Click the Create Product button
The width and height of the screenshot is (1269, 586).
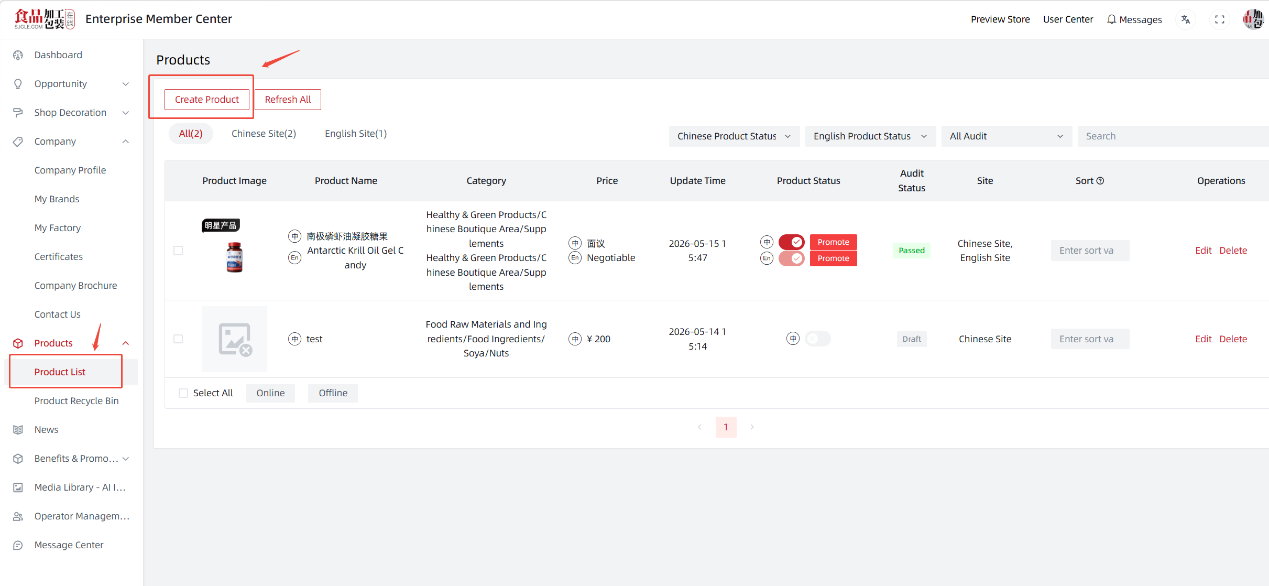[x=207, y=100]
